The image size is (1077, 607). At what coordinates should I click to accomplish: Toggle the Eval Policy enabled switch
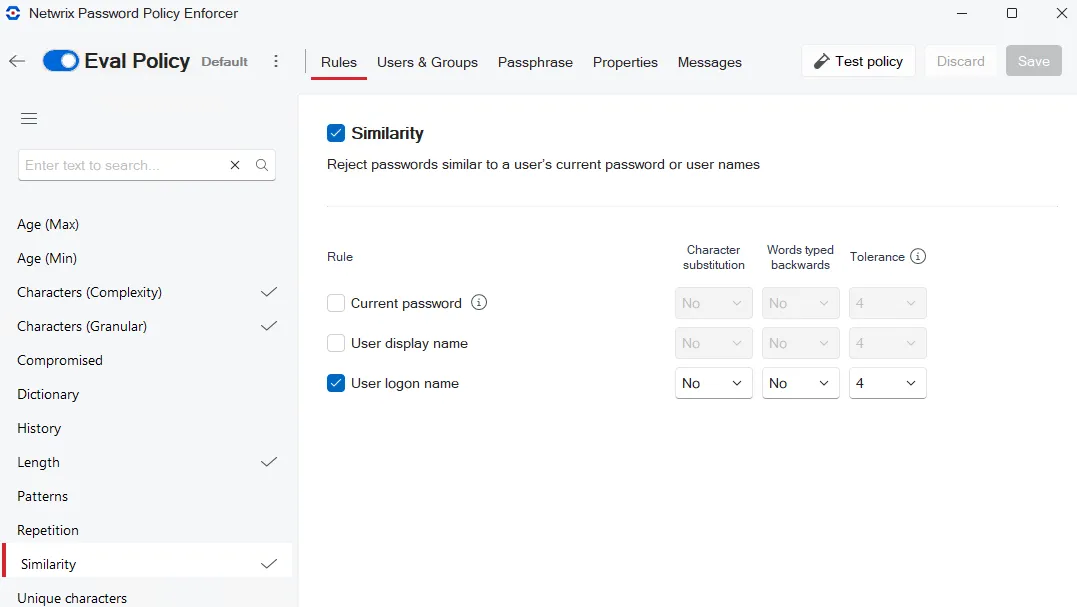click(x=60, y=61)
